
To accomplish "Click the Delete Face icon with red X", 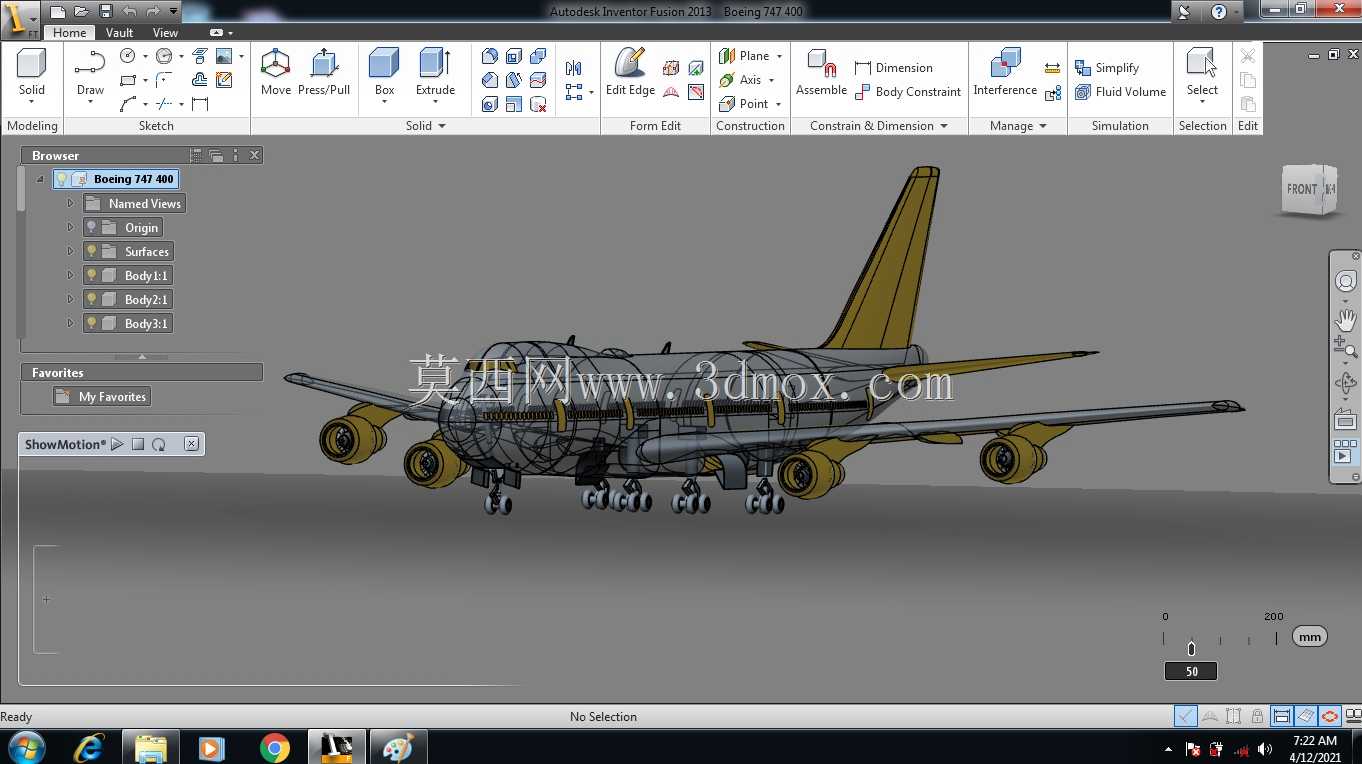I will (x=538, y=104).
